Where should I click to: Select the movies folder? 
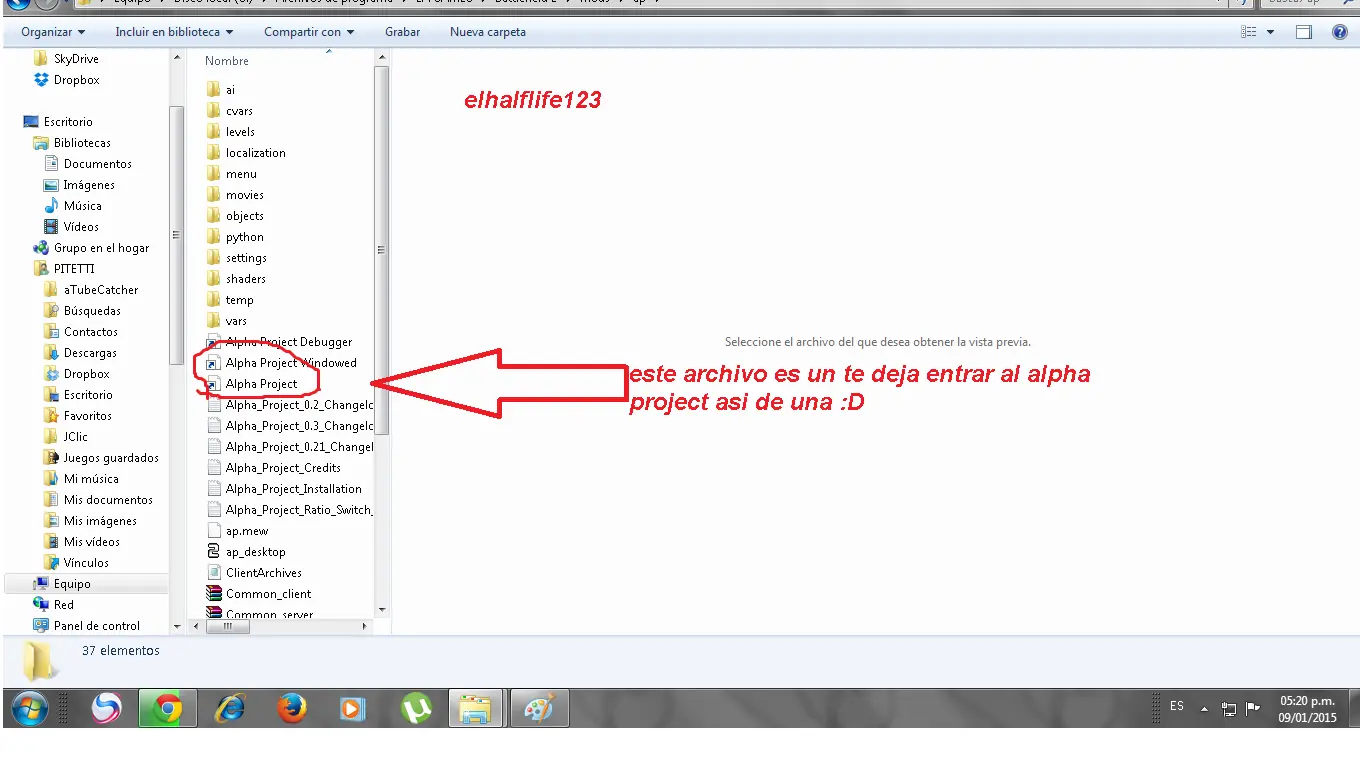coord(244,195)
